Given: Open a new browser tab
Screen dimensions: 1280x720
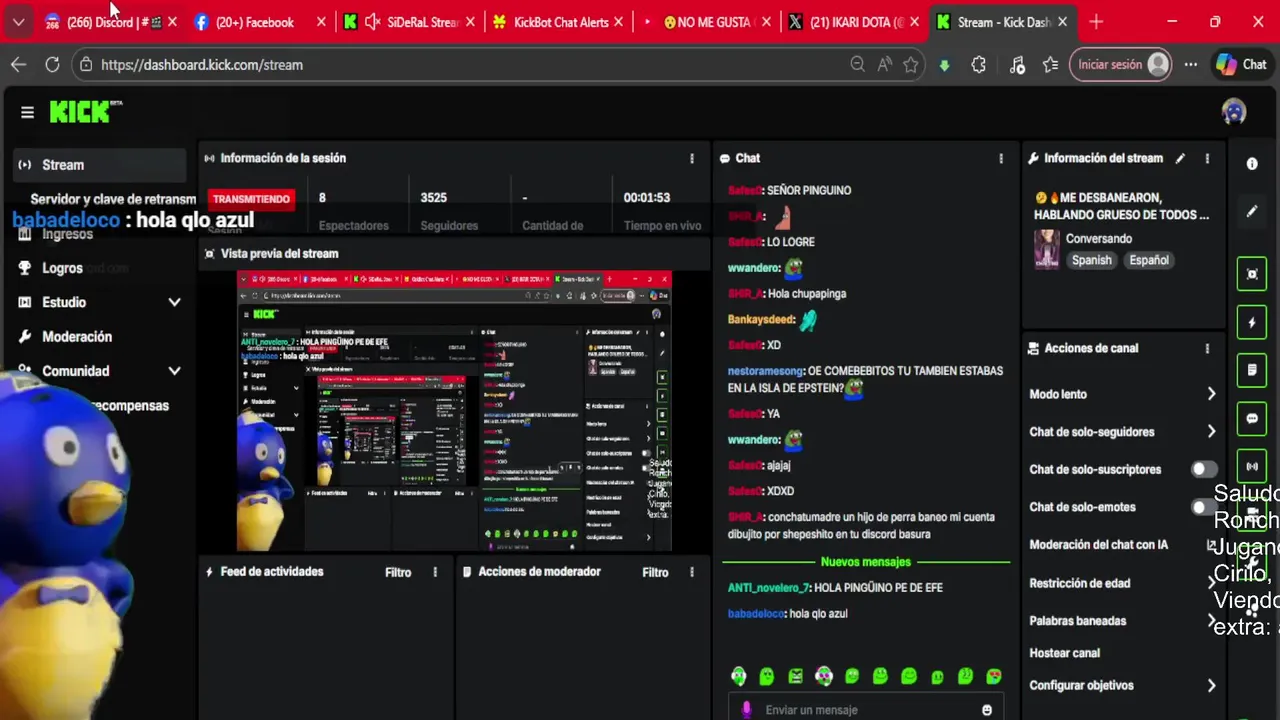Looking at the screenshot, I should point(1096,22).
